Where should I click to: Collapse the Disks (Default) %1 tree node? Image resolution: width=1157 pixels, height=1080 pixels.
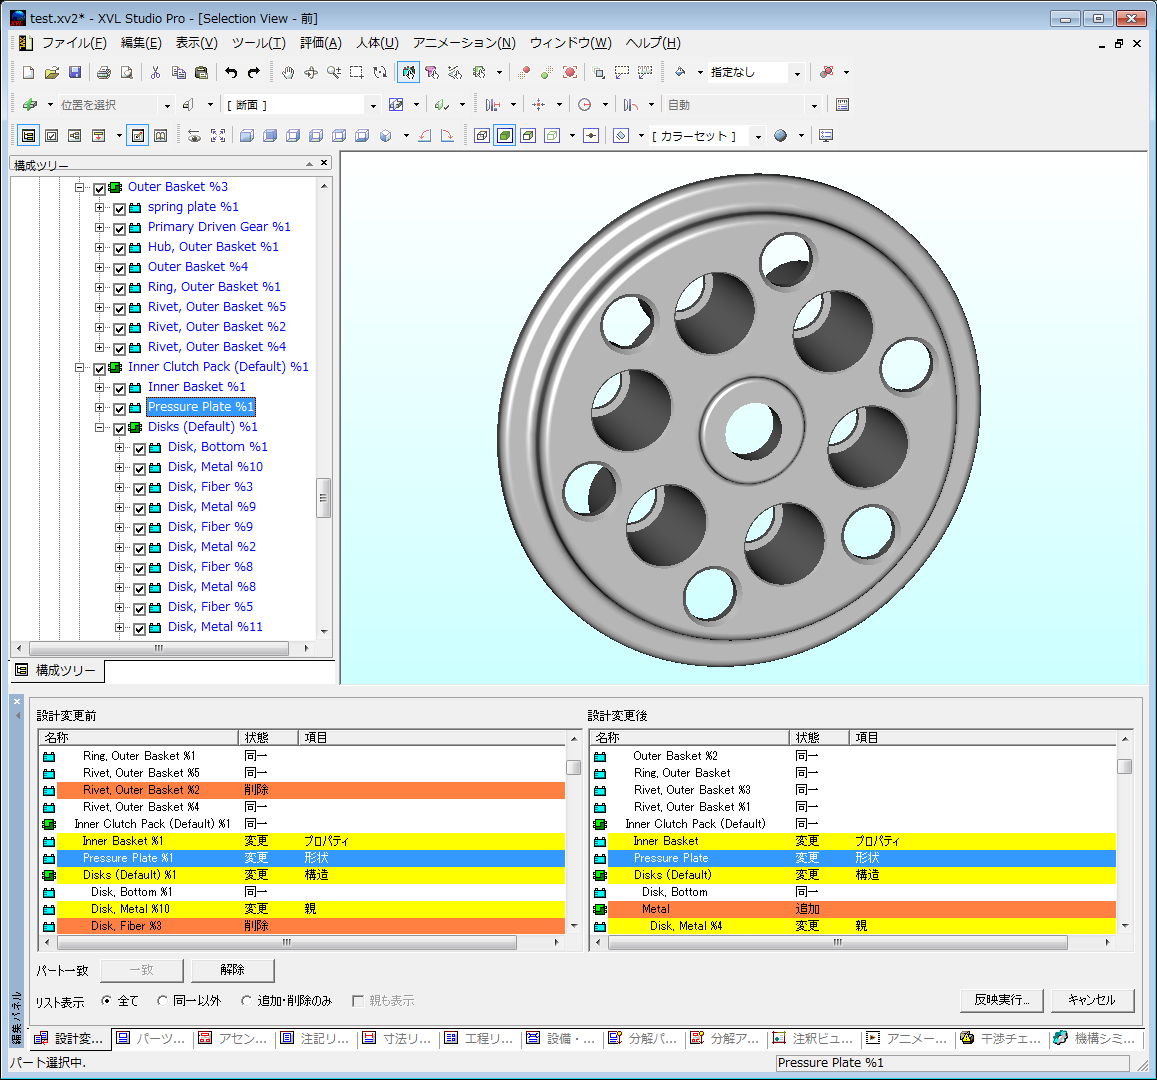click(x=99, y=427)
